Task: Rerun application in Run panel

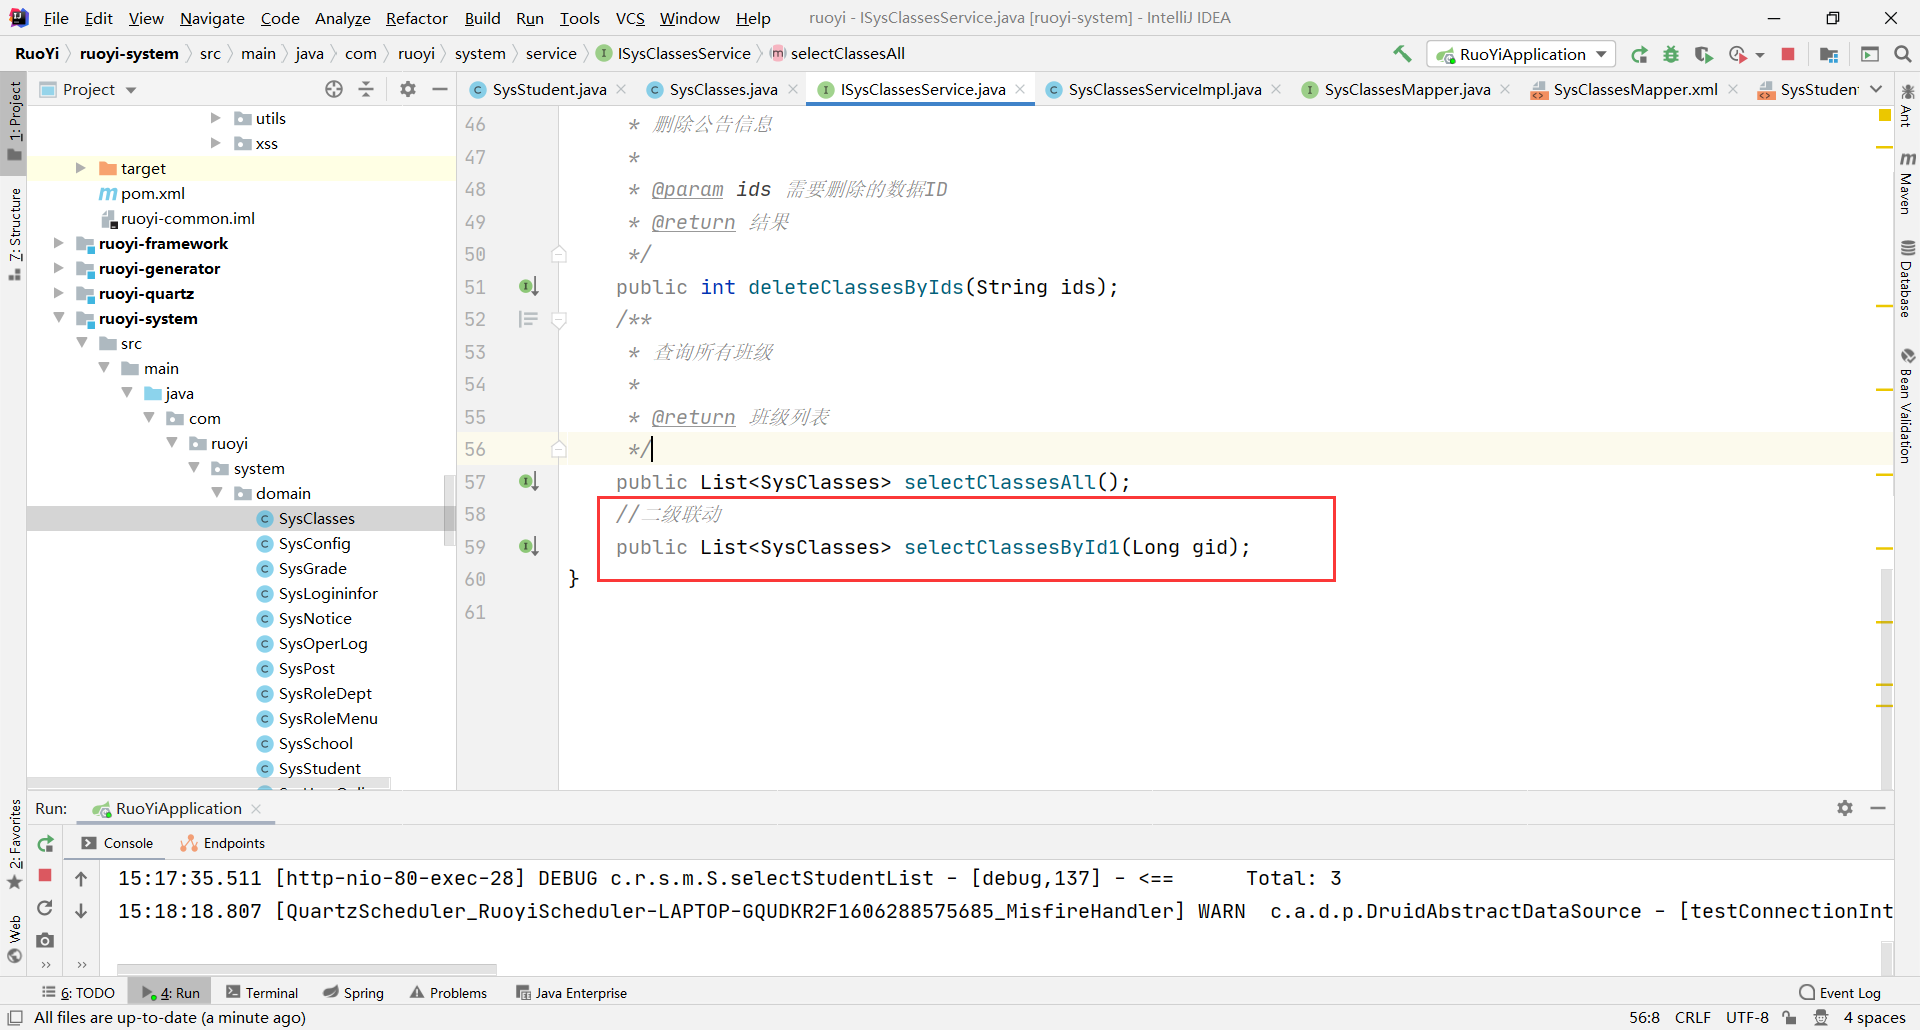Action: [45, 844]
